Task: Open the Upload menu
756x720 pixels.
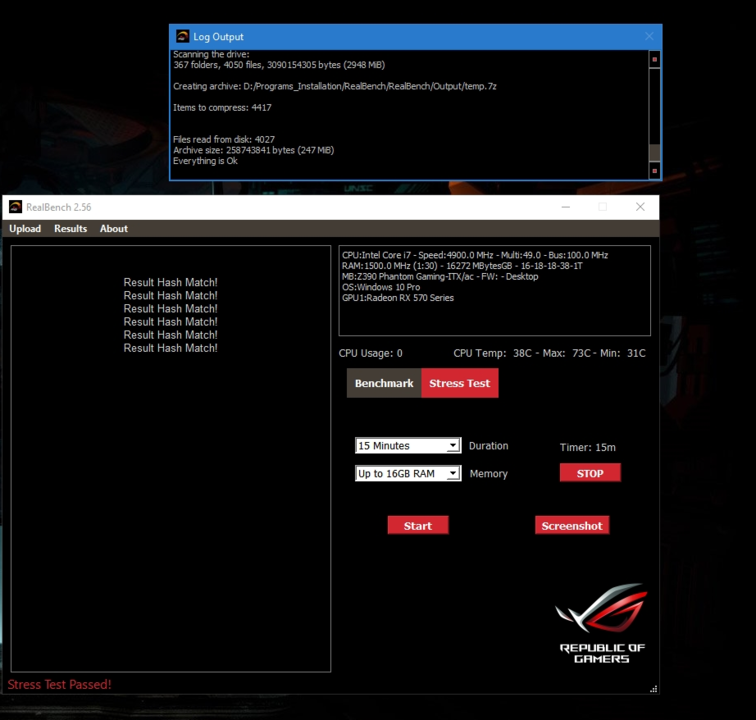Action: click(x=25, y=229)
